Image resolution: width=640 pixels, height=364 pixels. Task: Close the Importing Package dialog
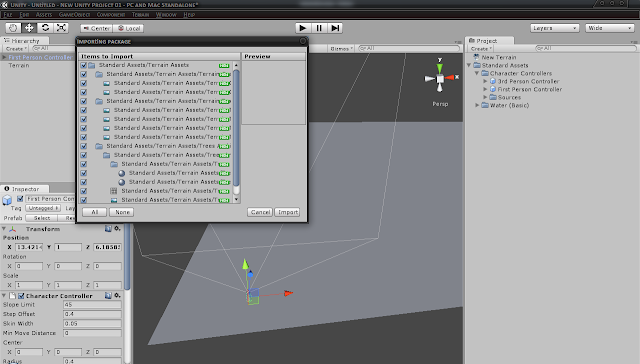pos(303,41)
